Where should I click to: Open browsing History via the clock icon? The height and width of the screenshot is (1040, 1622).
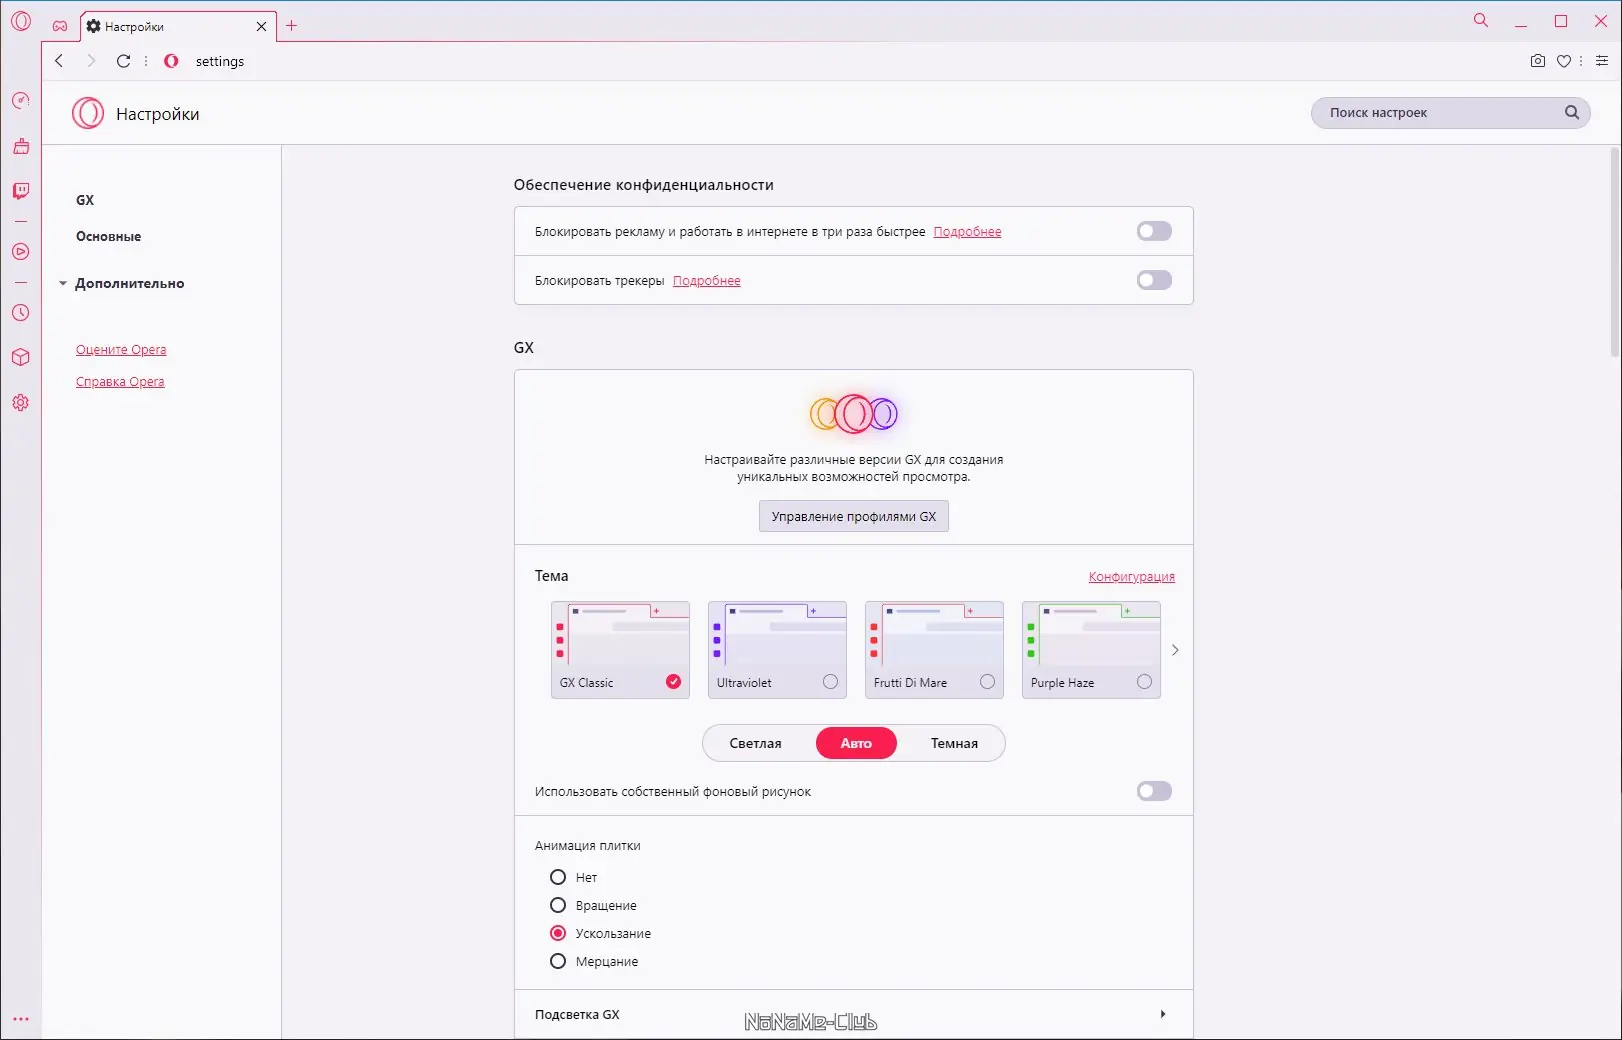pyautogui.click(x=21, y=312)
